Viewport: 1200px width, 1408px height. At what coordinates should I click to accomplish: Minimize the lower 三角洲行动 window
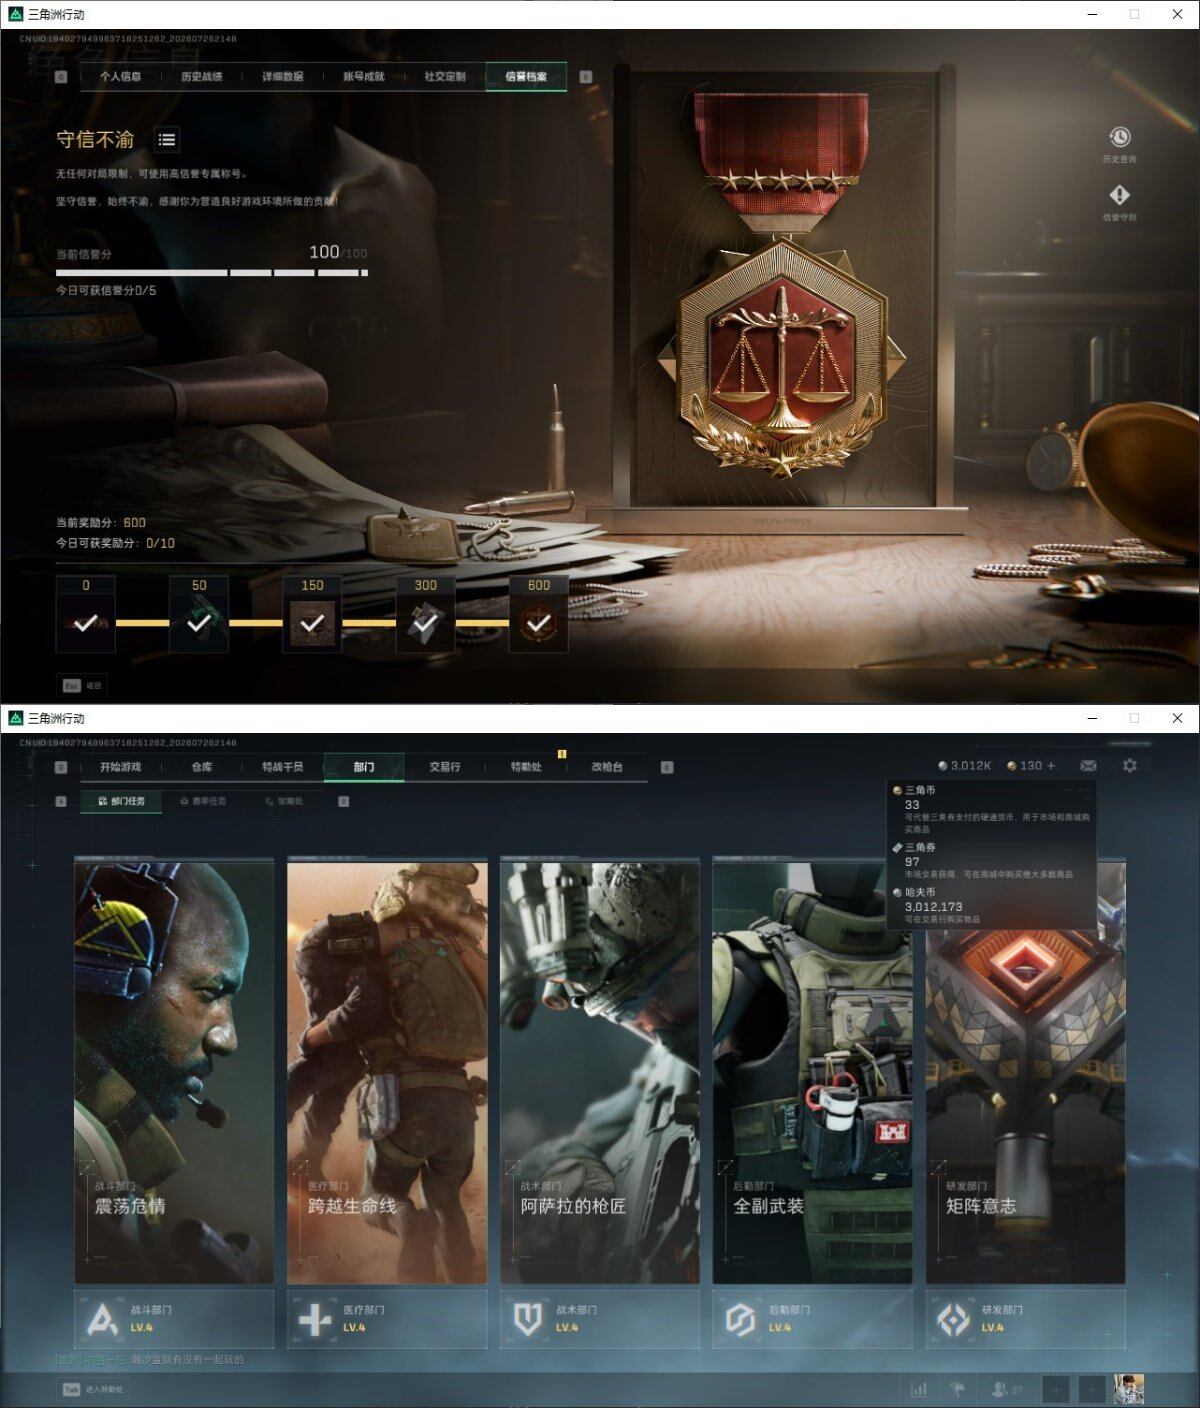[x=1092, y=718]
